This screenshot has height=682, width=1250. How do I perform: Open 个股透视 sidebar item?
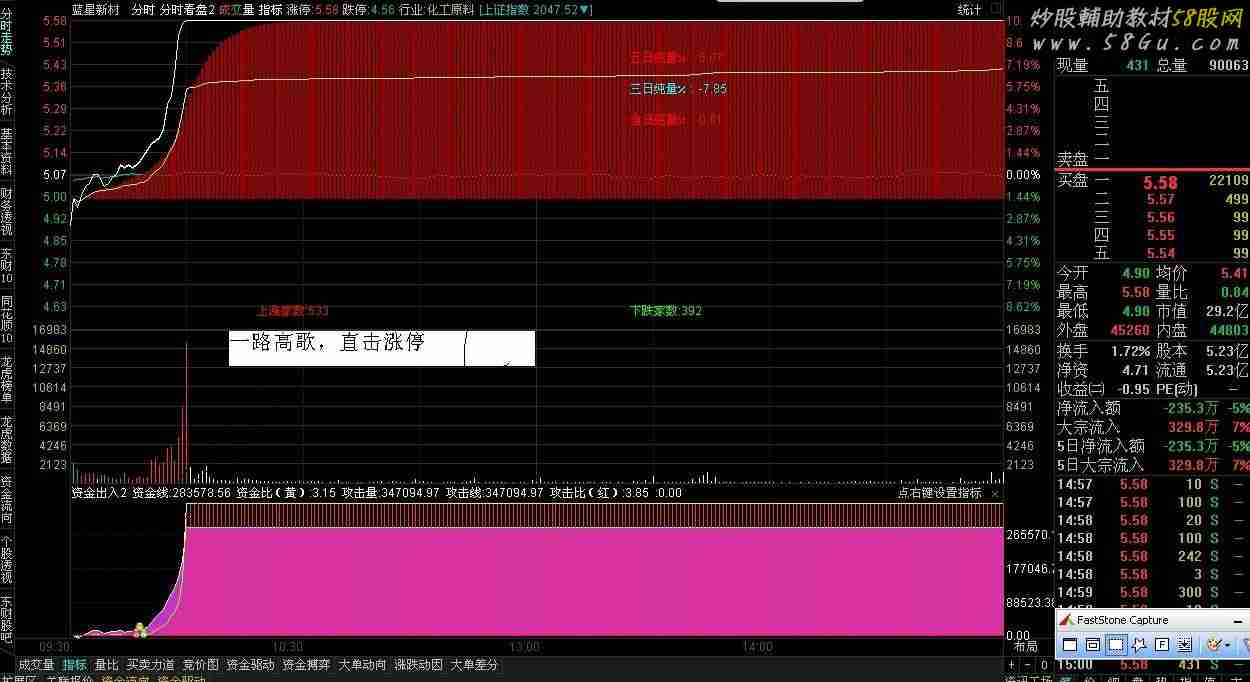(x=7, y=560)
